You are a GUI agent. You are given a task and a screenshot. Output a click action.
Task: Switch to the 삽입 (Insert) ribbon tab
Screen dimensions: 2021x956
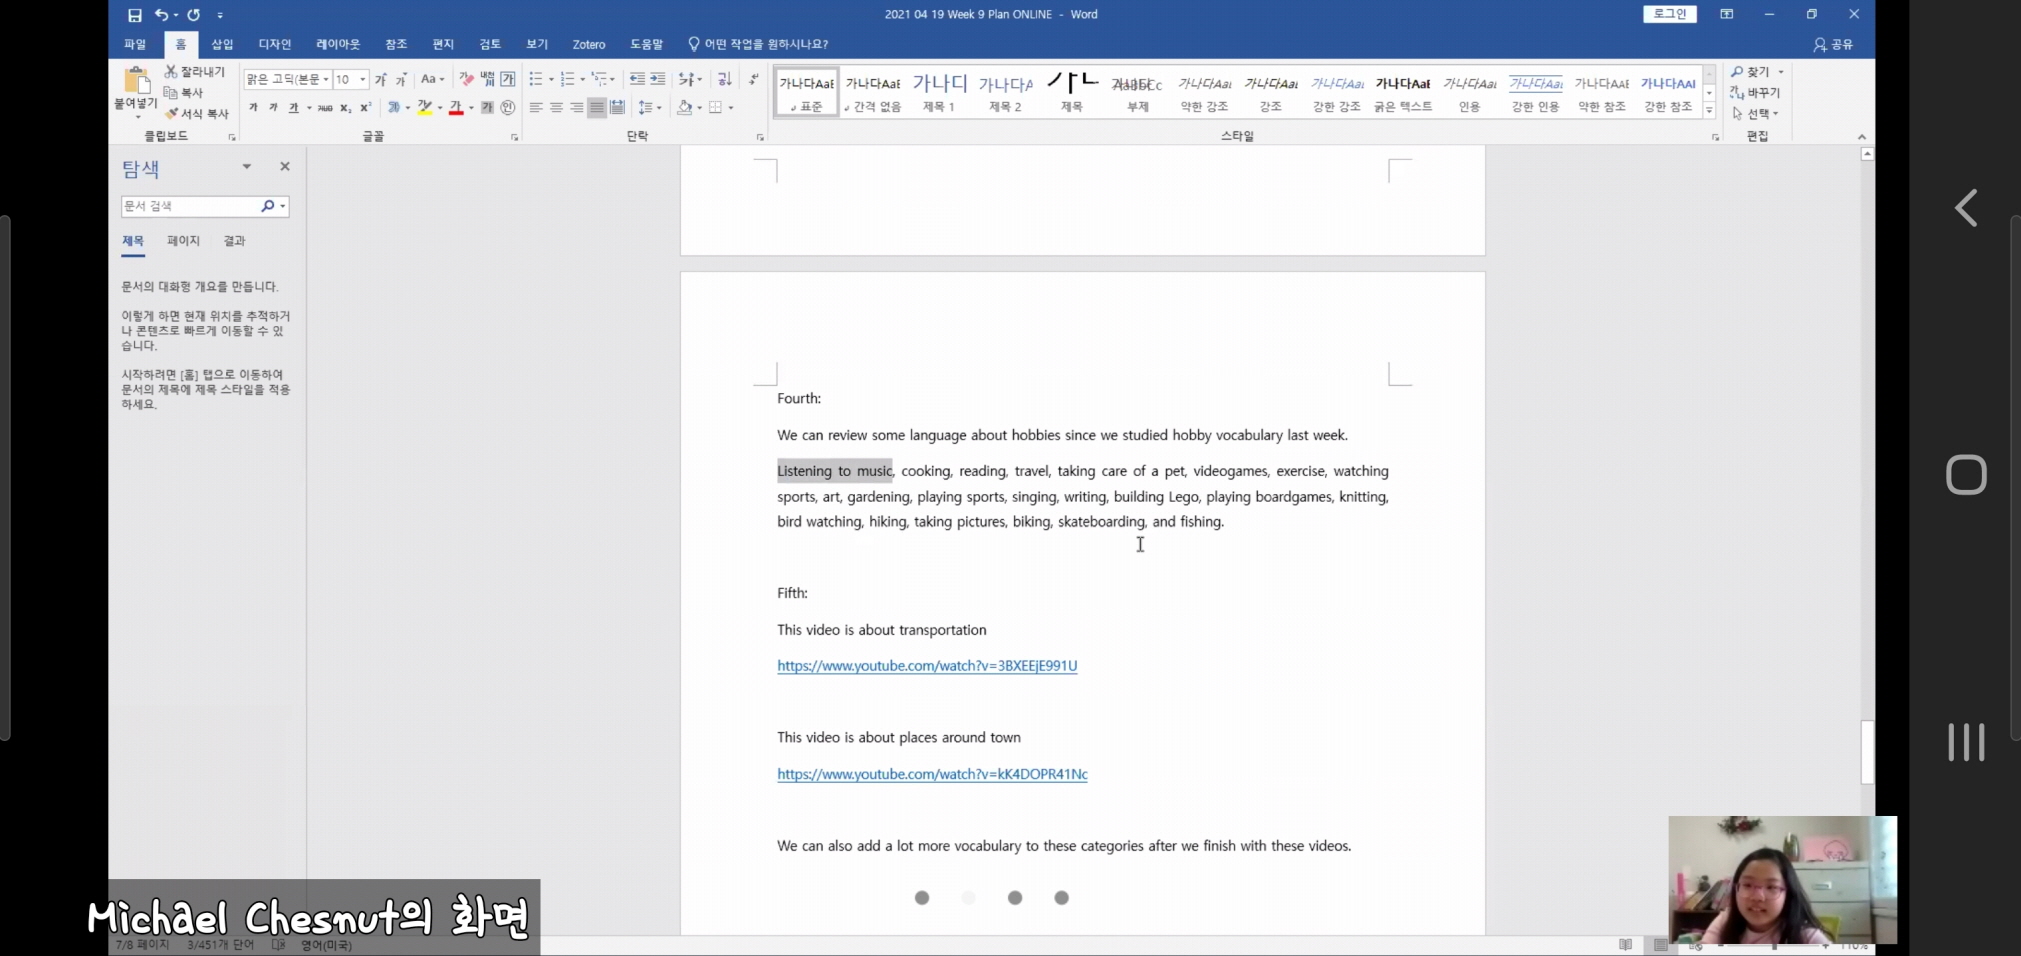[x=222, y=44]
